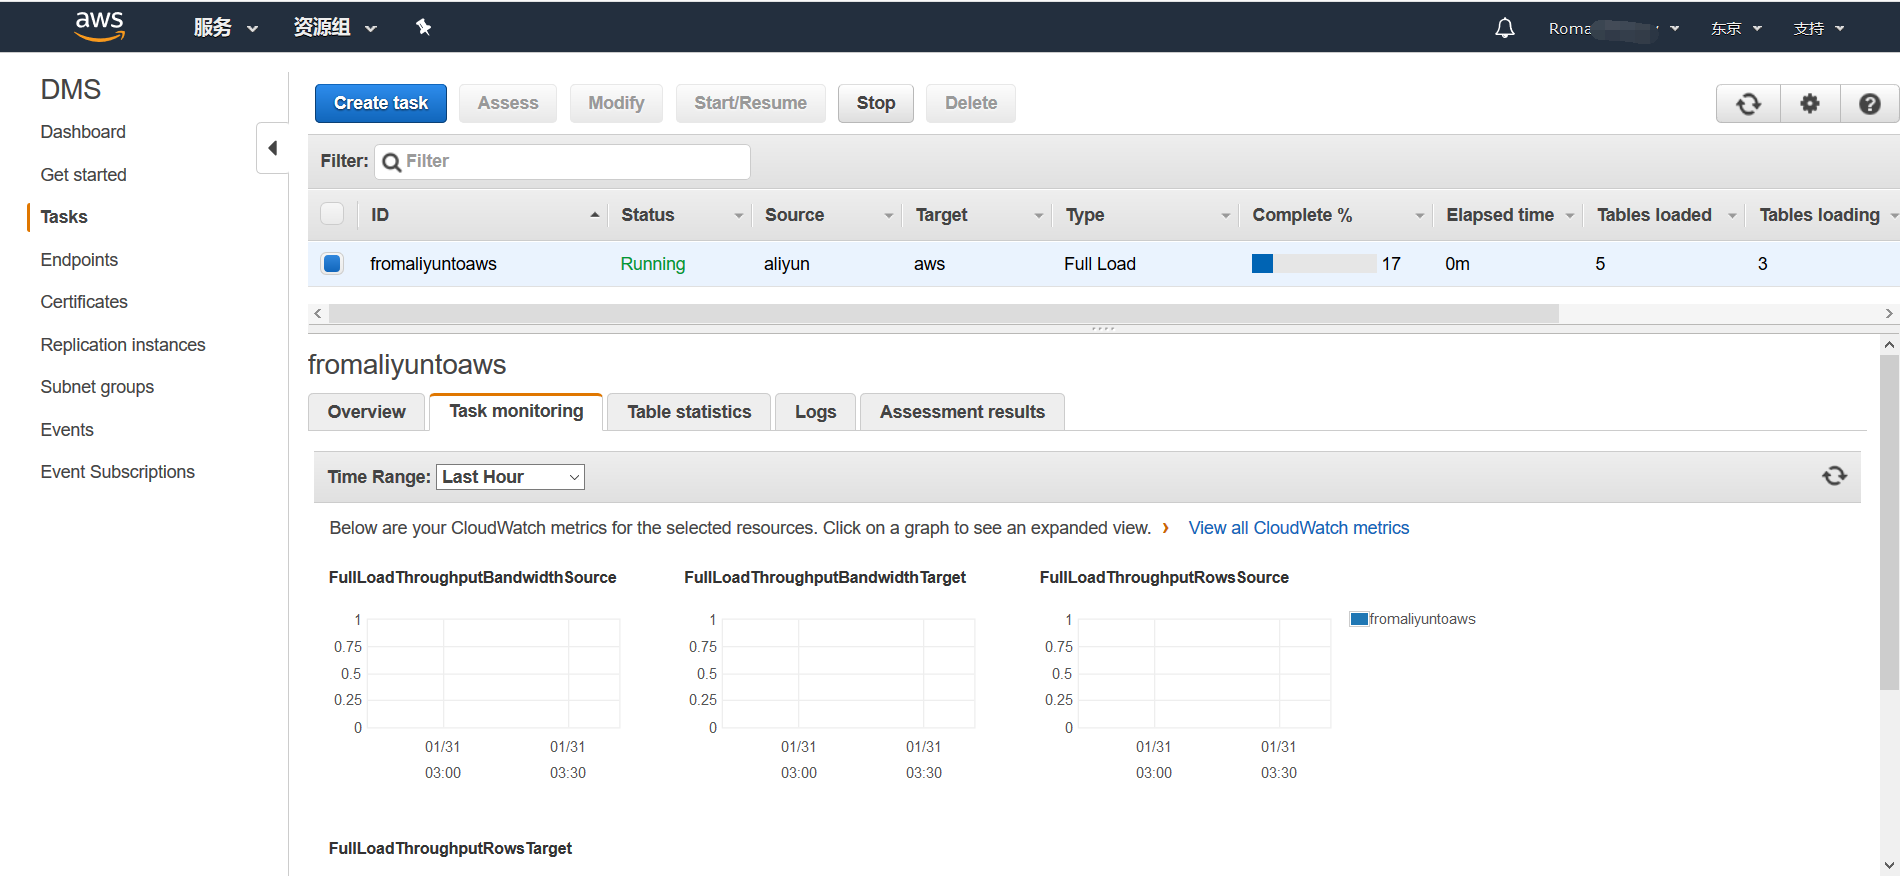Image resolution: width=1900 pixels, height=886 pixels.
Task: Open Source column filter arrow
Action: pyautogui.click(x=888, y=215)
